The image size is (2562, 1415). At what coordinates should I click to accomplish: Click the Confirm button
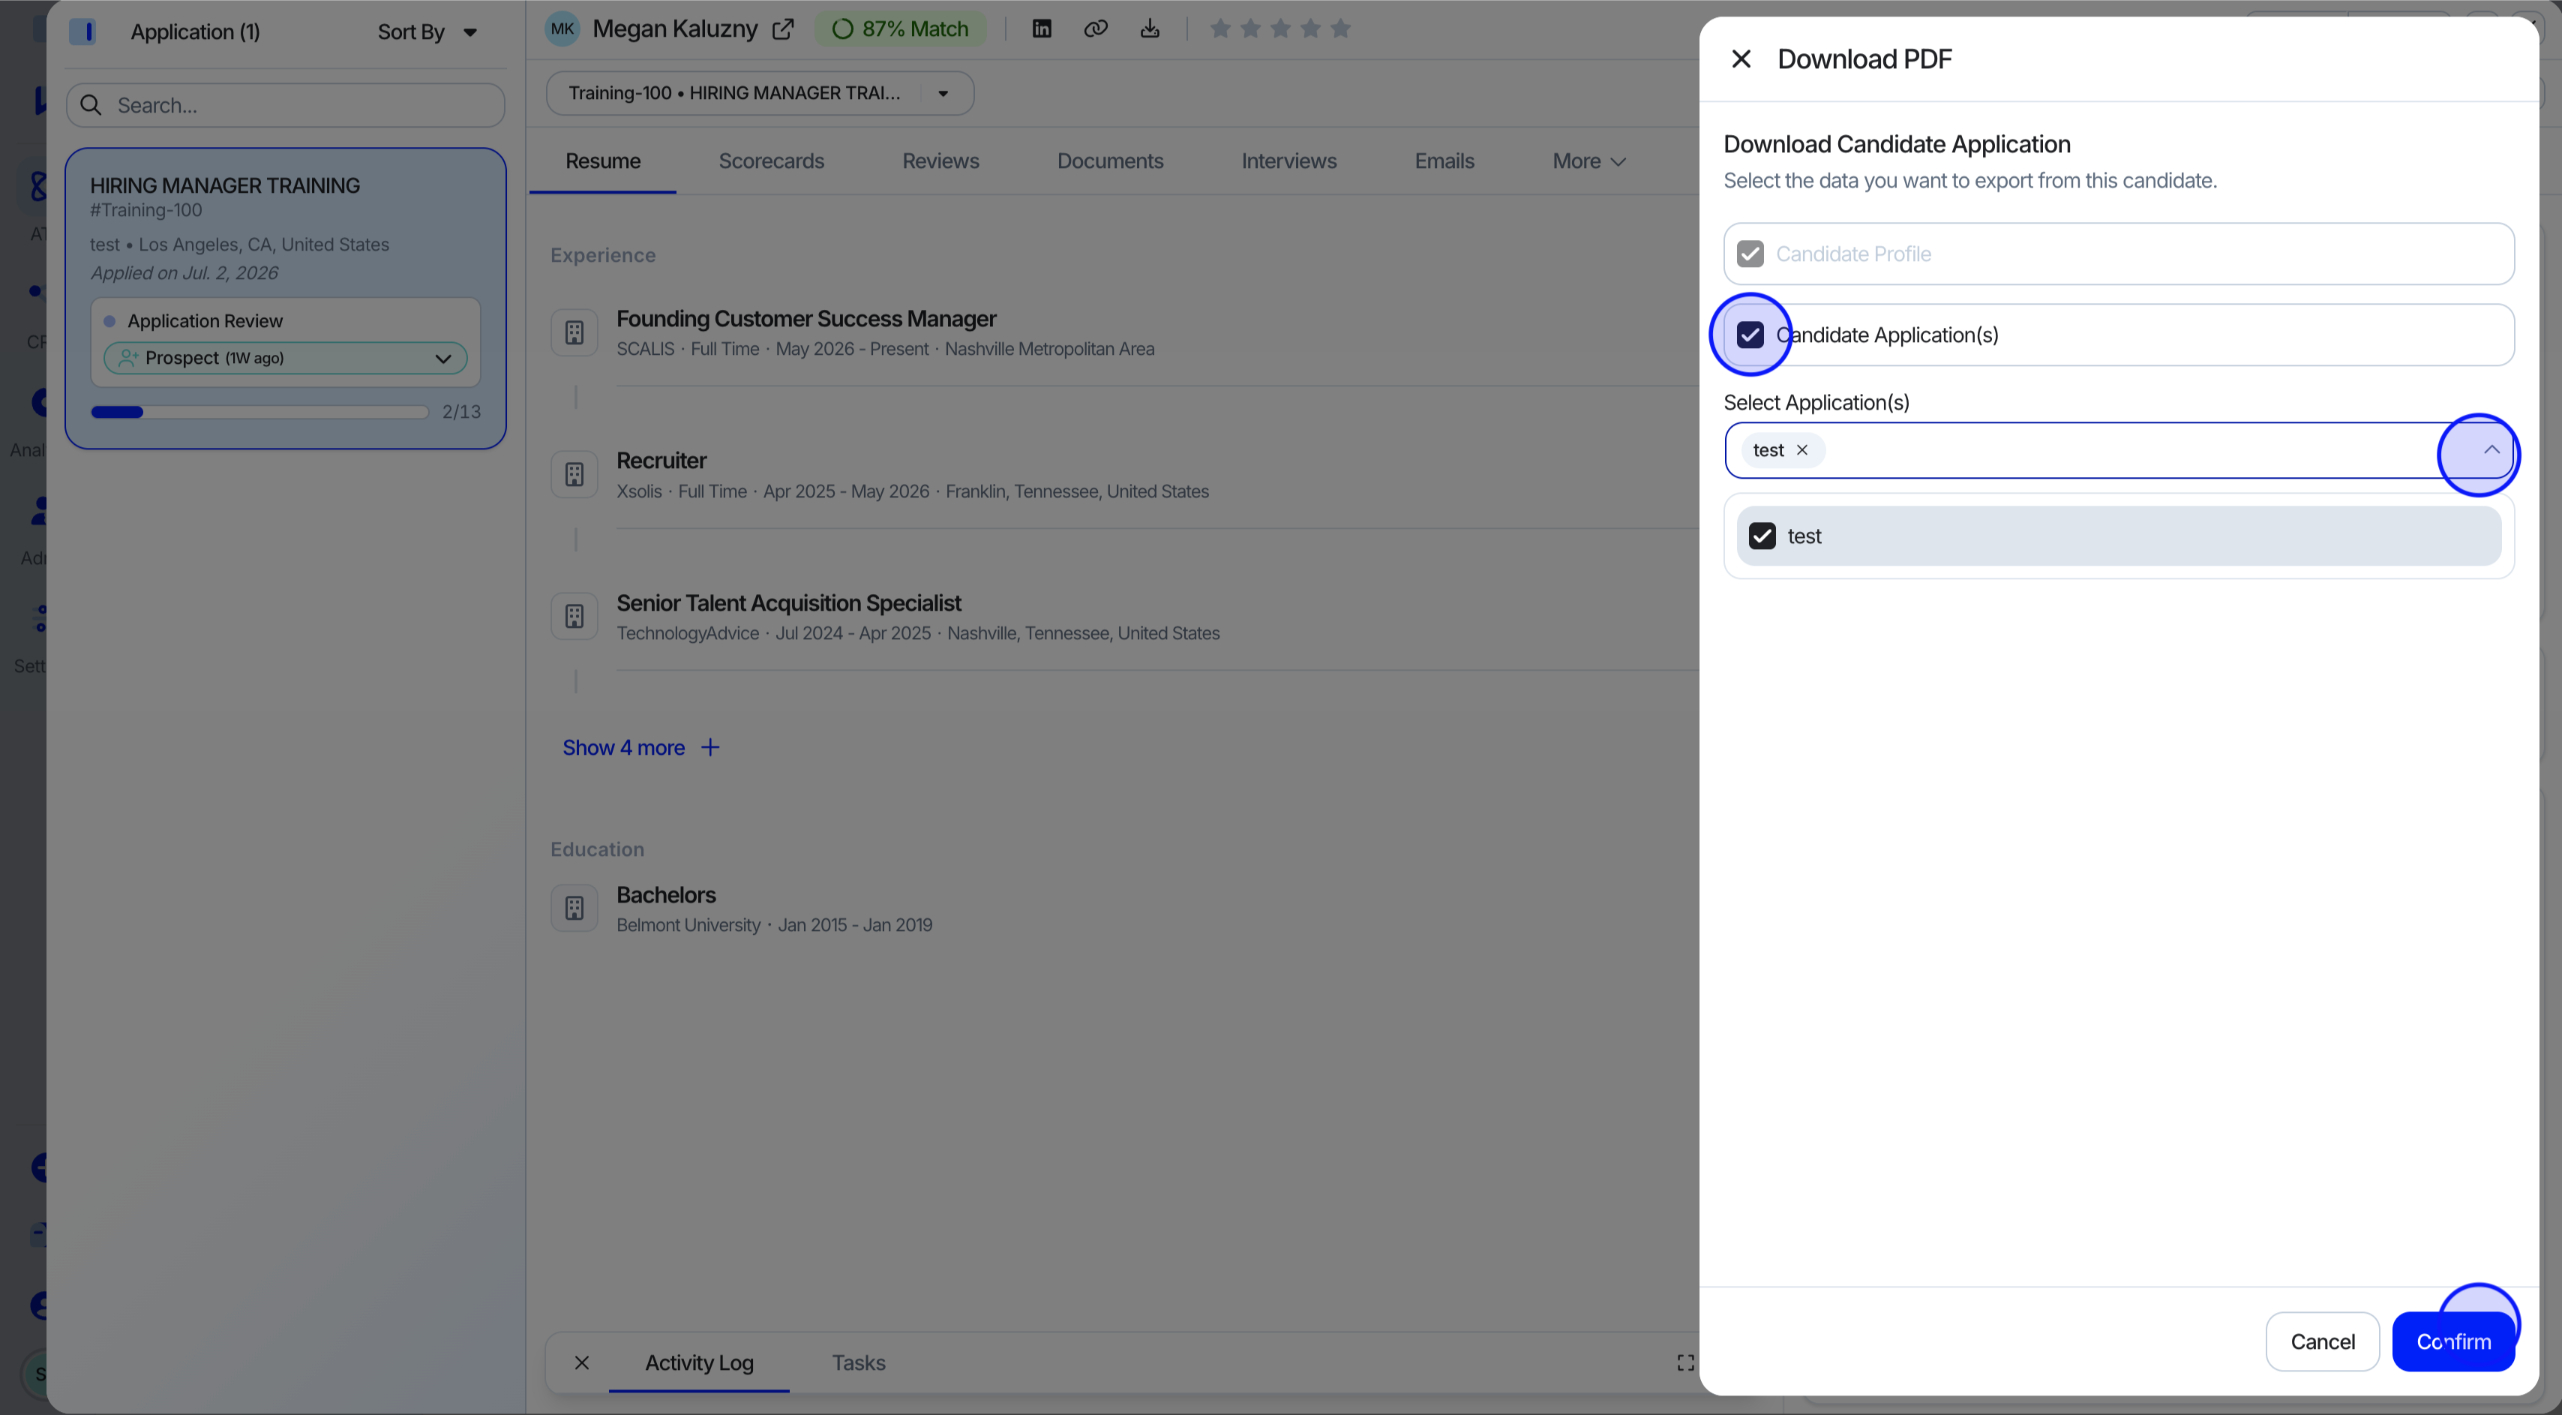point(2453,1341)
